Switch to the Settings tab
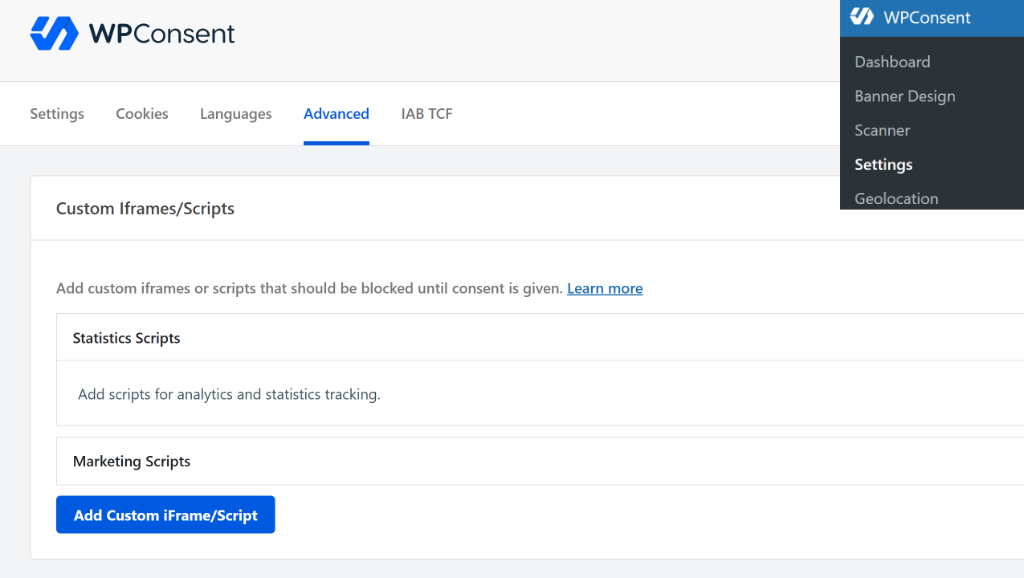Viewport: 1024px width, 578px height. (x=56, y=113)
